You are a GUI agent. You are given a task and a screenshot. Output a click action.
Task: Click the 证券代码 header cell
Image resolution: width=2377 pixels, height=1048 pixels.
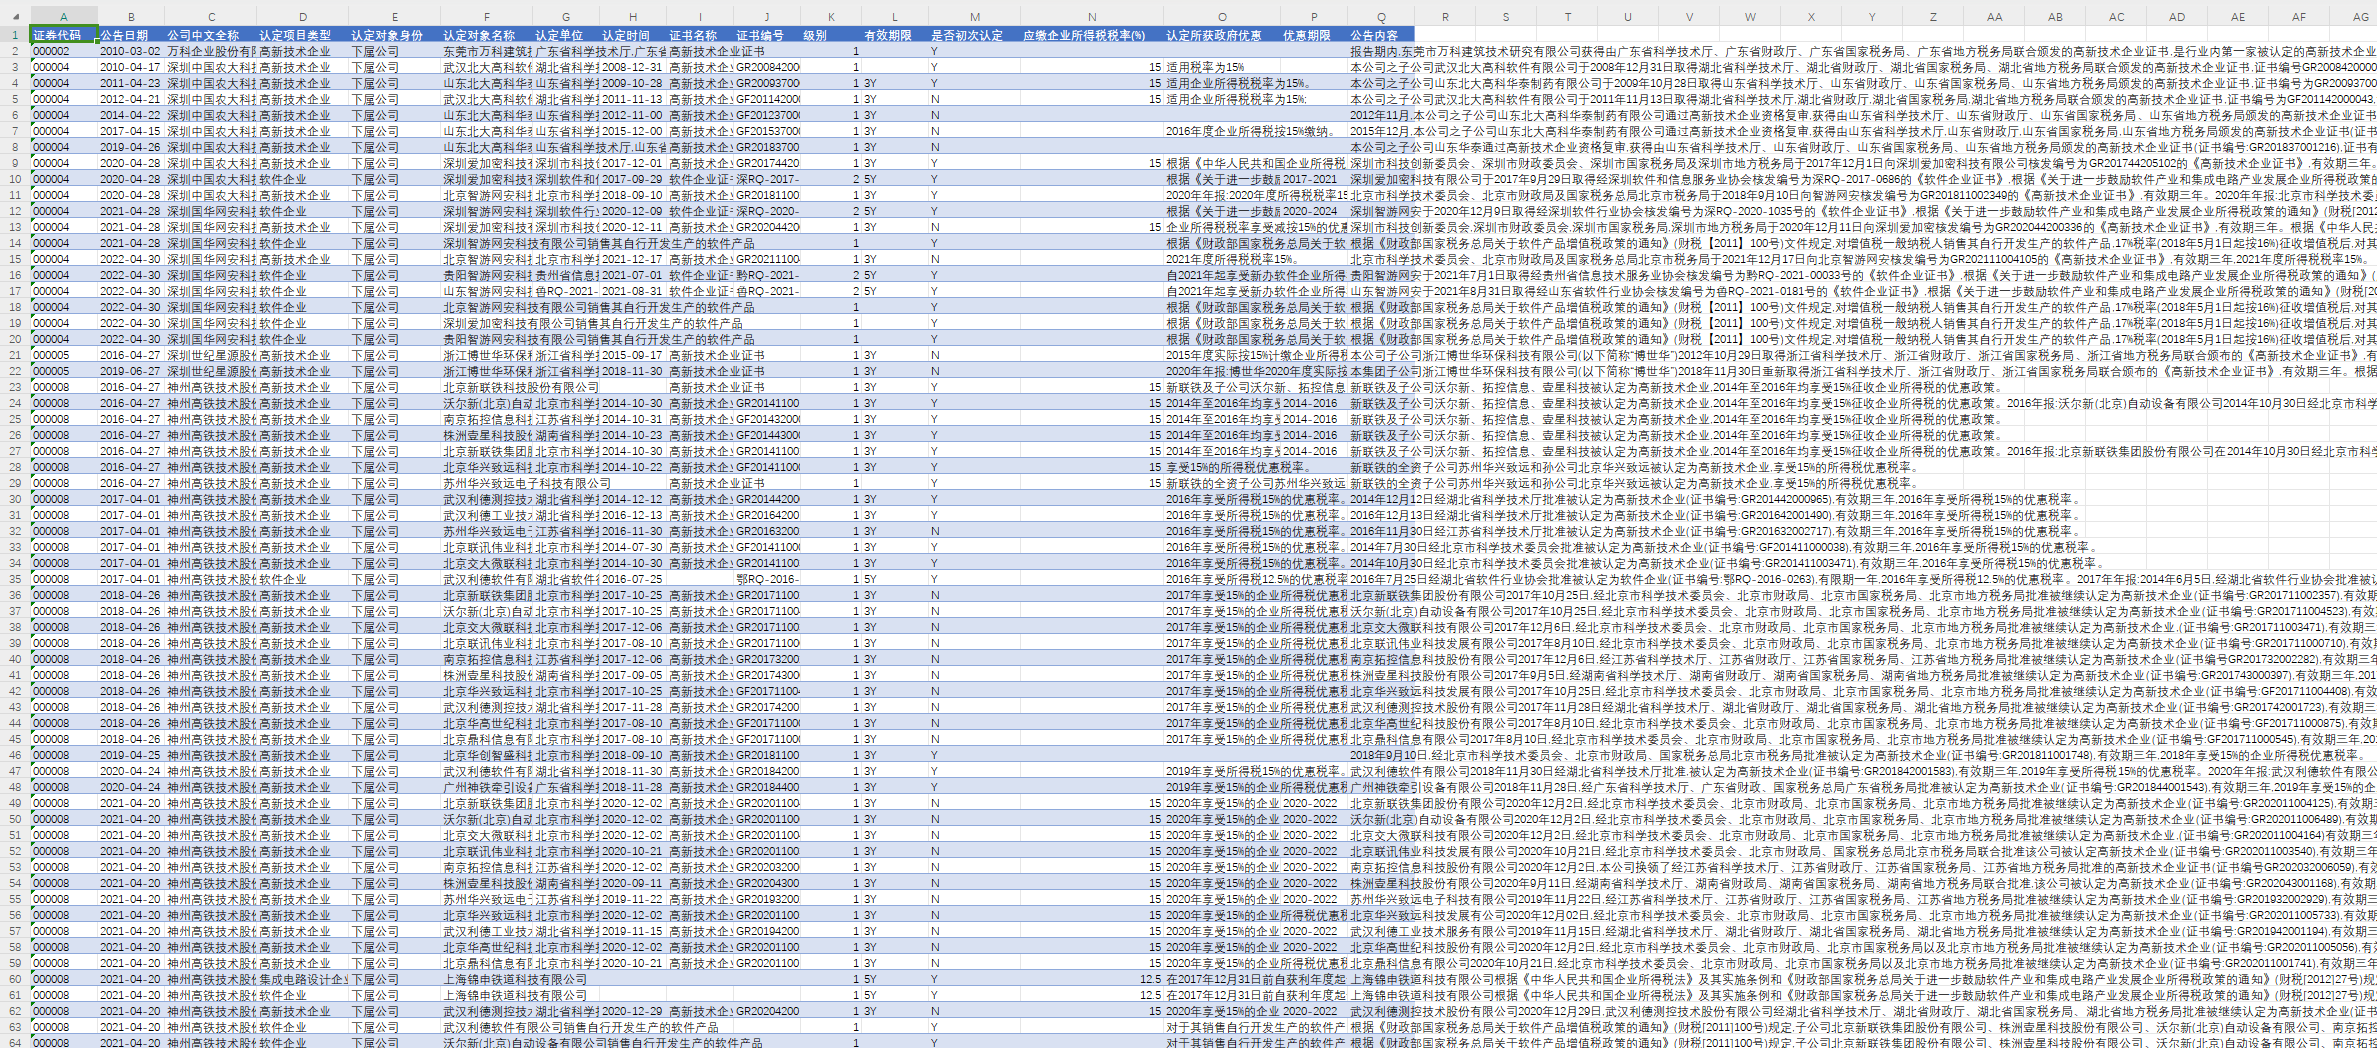pos(64,35)
